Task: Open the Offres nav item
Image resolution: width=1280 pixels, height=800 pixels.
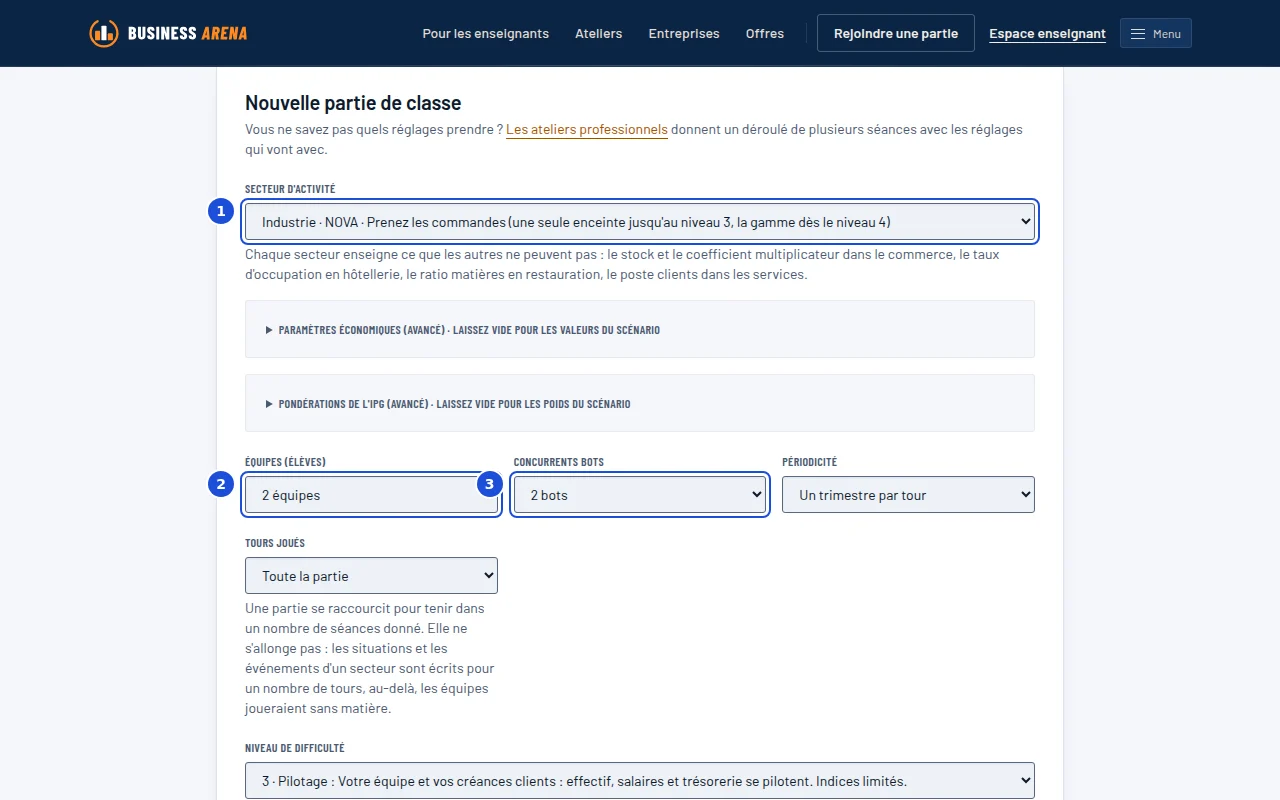Action: [x=765, y=33]
